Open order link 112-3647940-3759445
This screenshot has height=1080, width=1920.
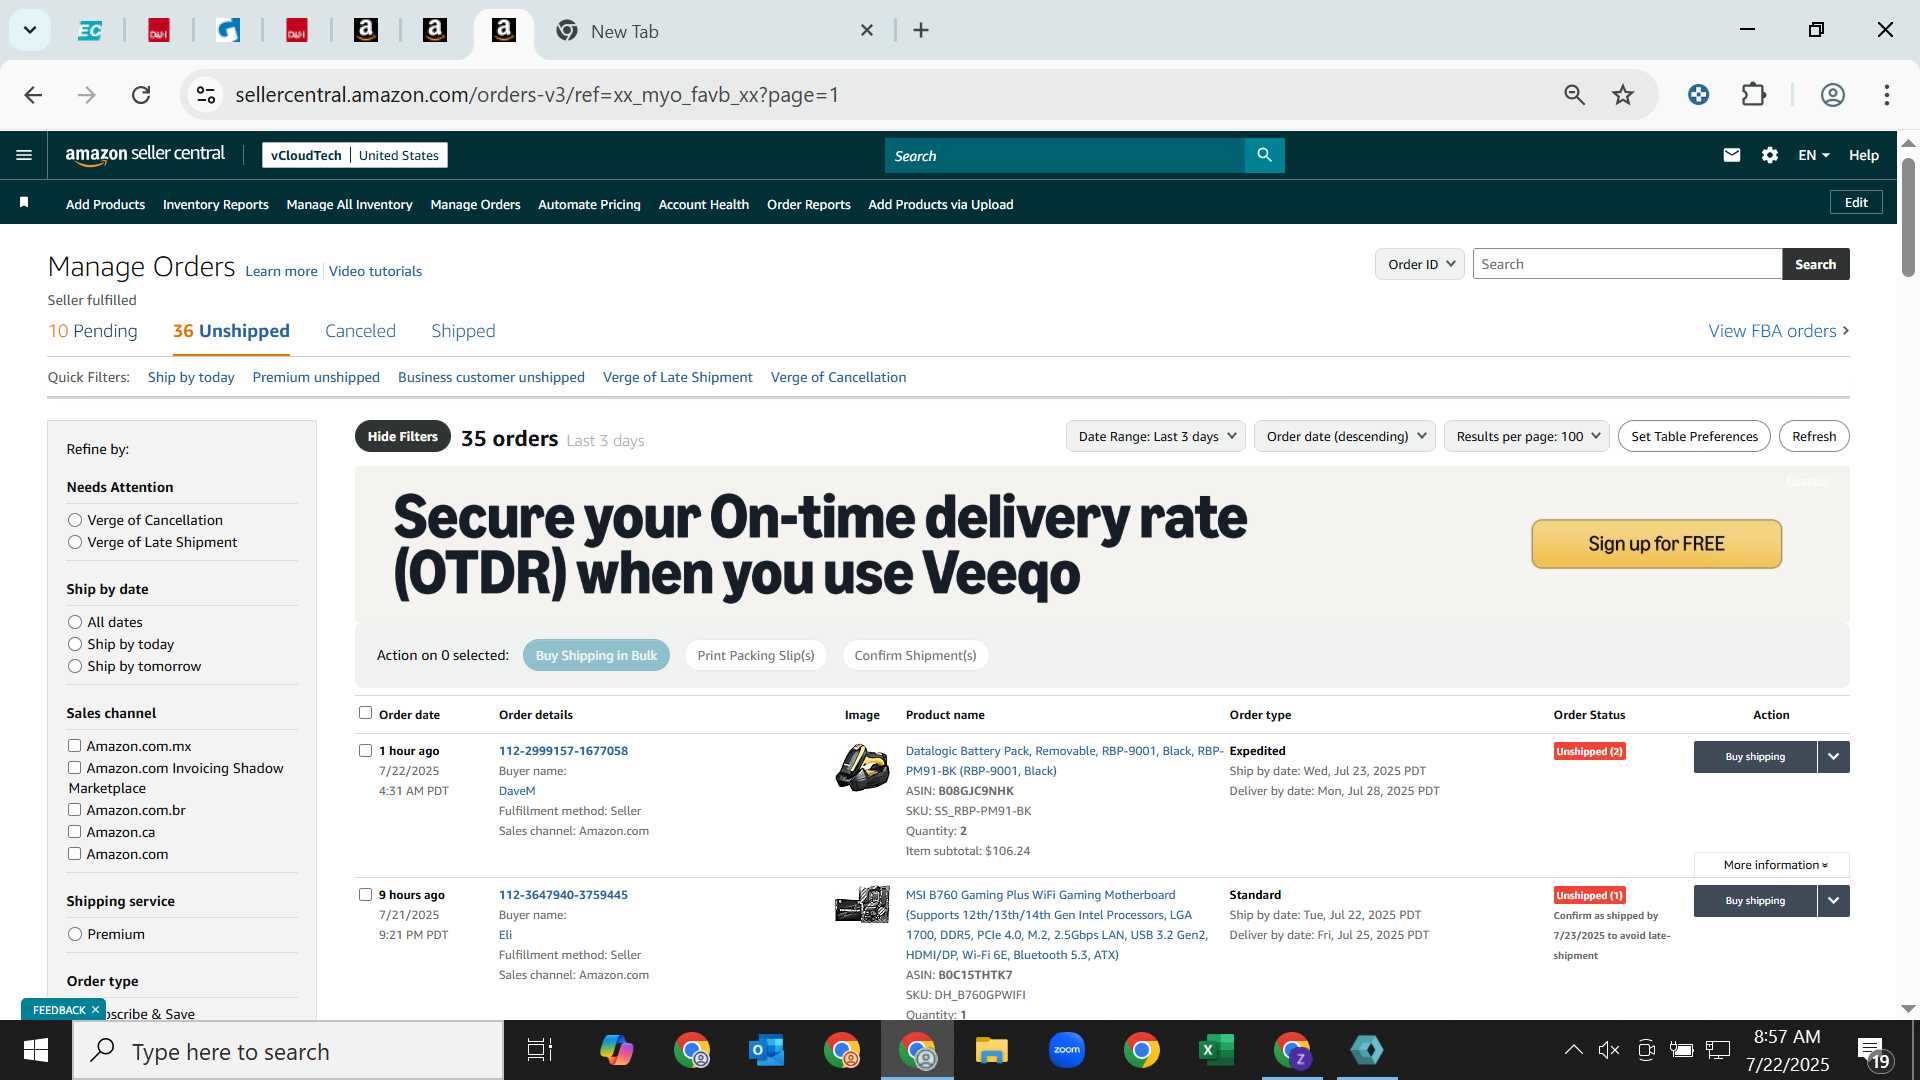click(563, 895)
